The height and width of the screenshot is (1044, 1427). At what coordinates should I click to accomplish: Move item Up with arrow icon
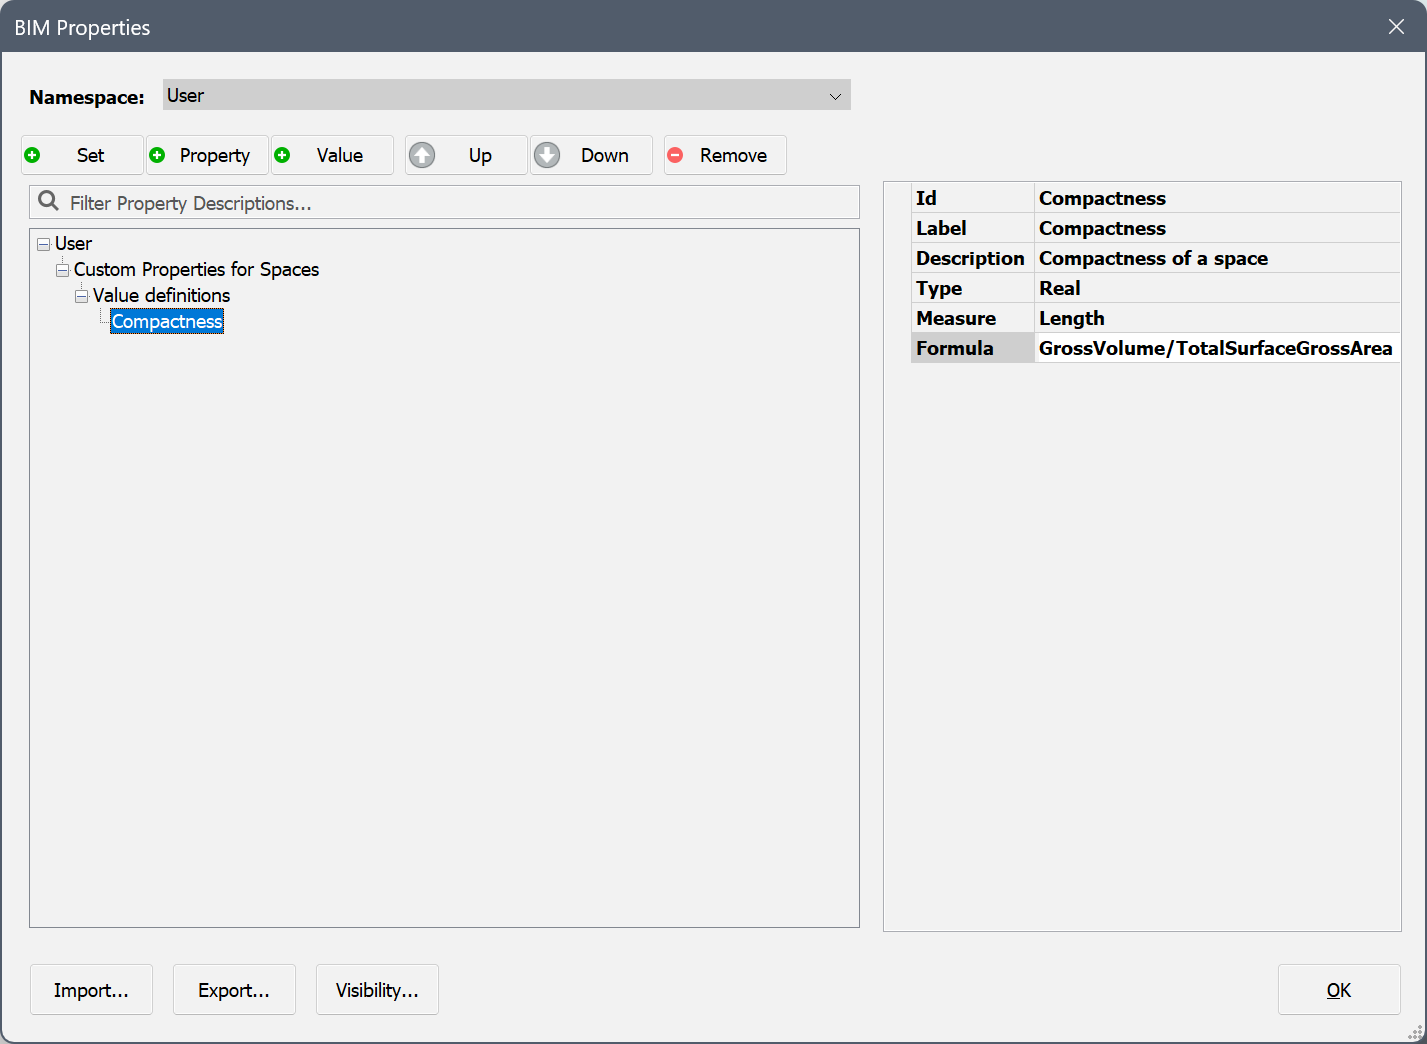pyautogui.click(x=423, y=155)
